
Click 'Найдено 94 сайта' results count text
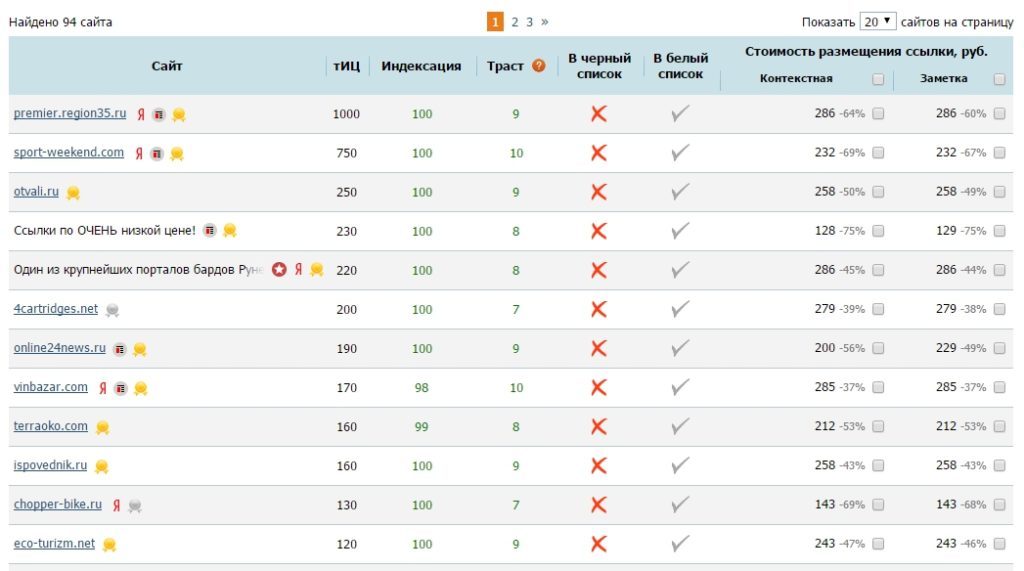(60, 22)
